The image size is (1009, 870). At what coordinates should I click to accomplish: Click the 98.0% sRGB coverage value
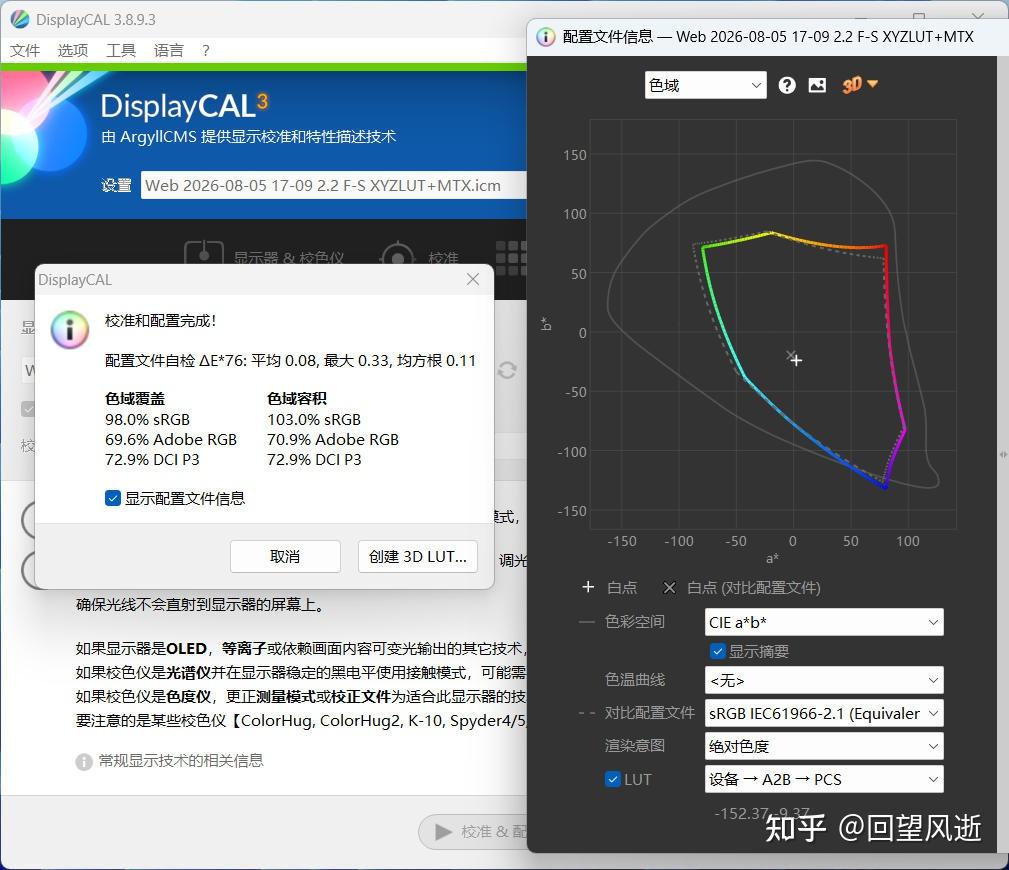click(x=147, y=420)
